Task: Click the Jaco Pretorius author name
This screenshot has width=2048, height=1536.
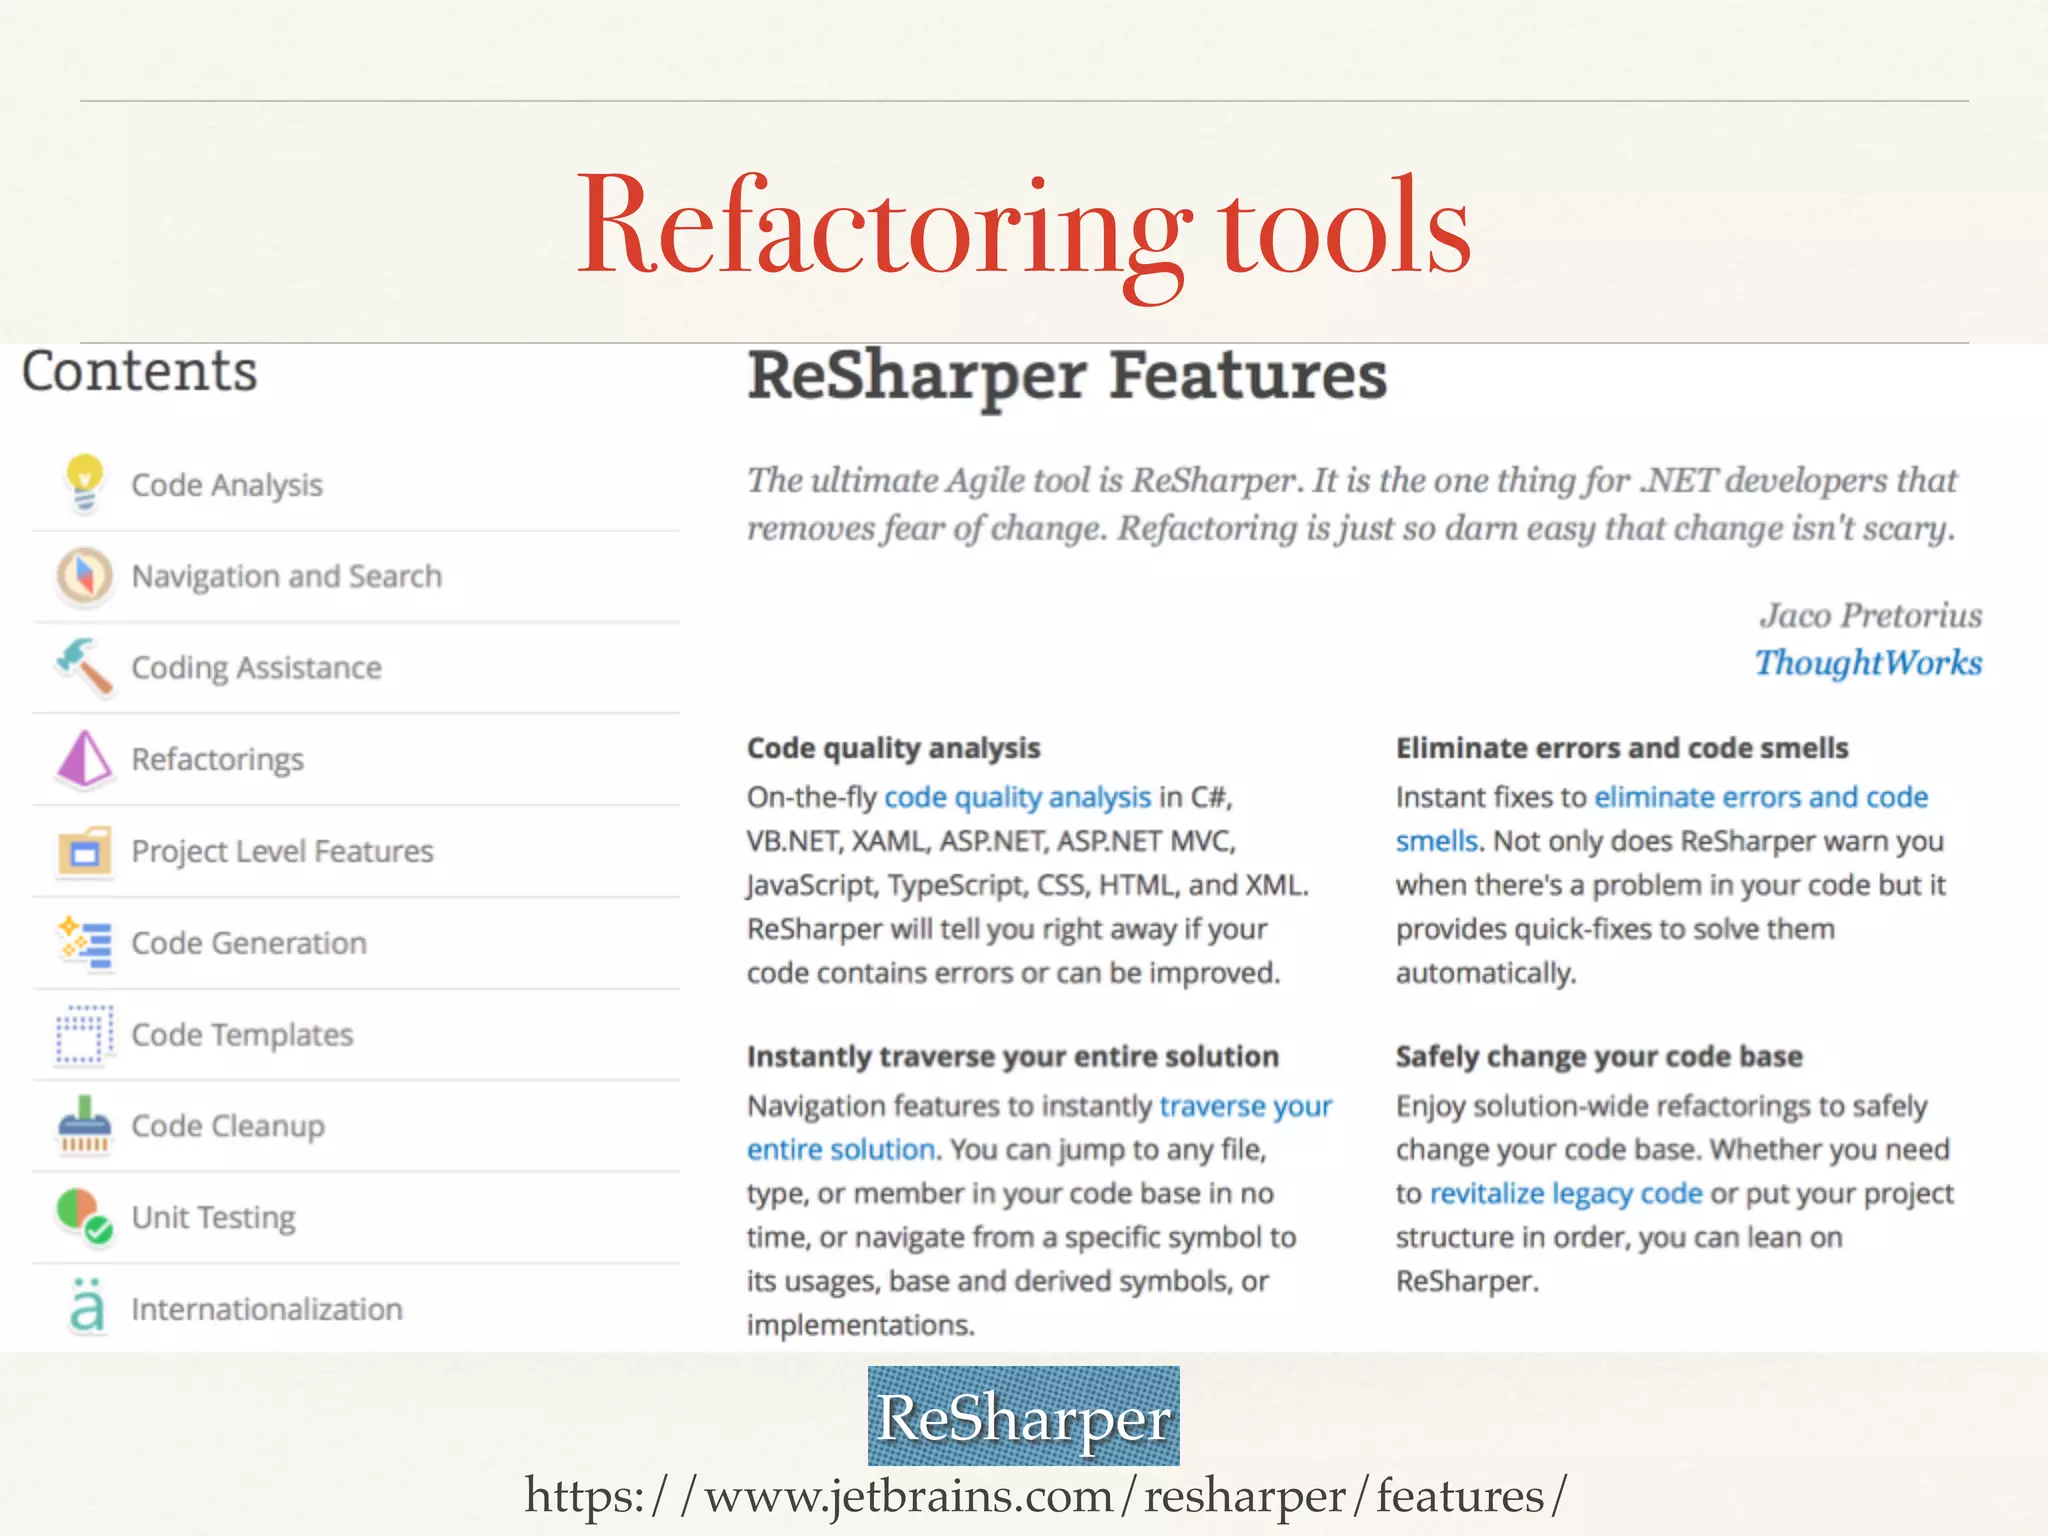Action: pyautogui.click(x=1871, y=615)
